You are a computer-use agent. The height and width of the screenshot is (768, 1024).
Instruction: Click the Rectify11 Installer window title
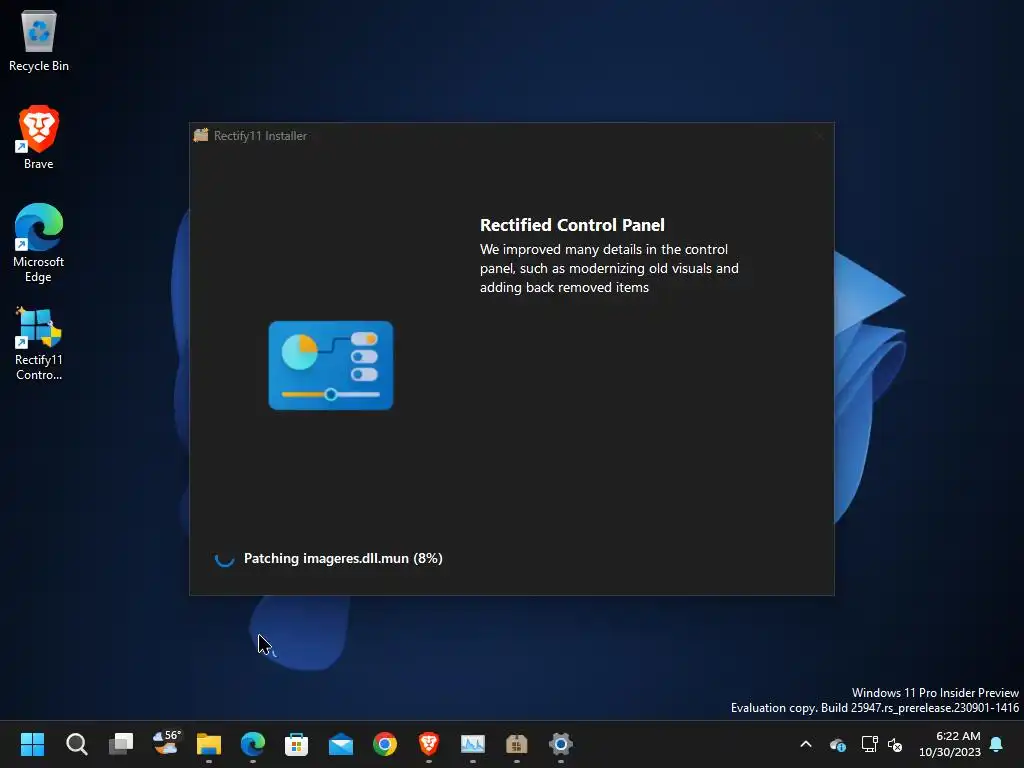[260, 136]
